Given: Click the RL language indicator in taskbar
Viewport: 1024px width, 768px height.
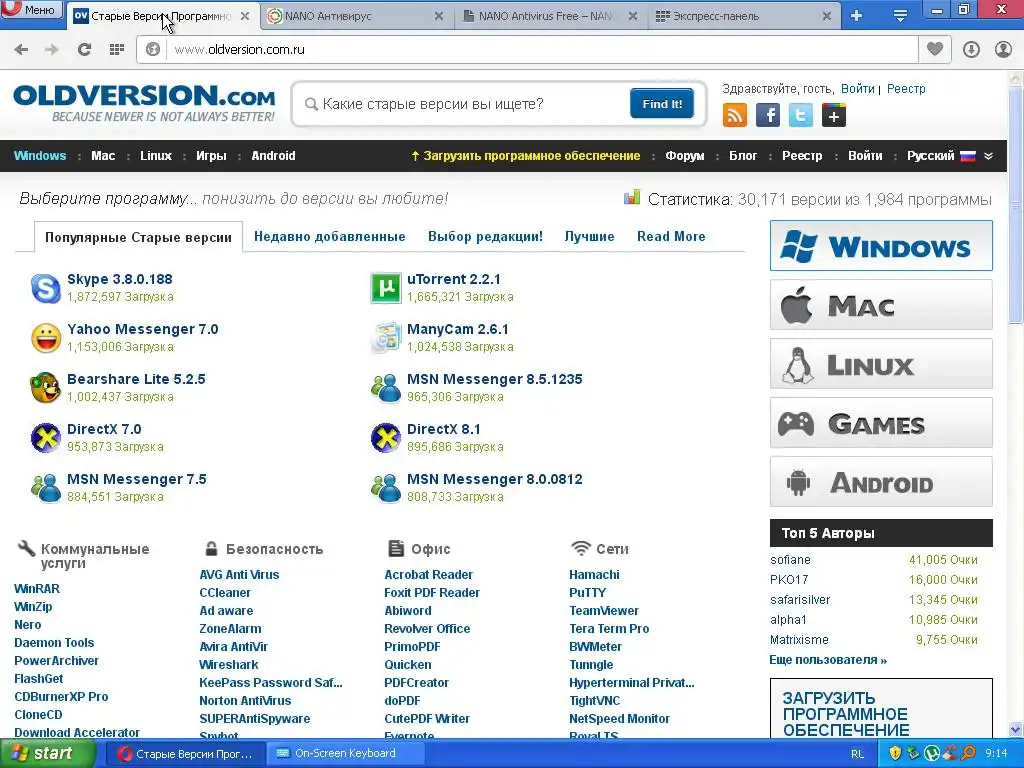Looking at the screenshot, I should coord(857,754).
